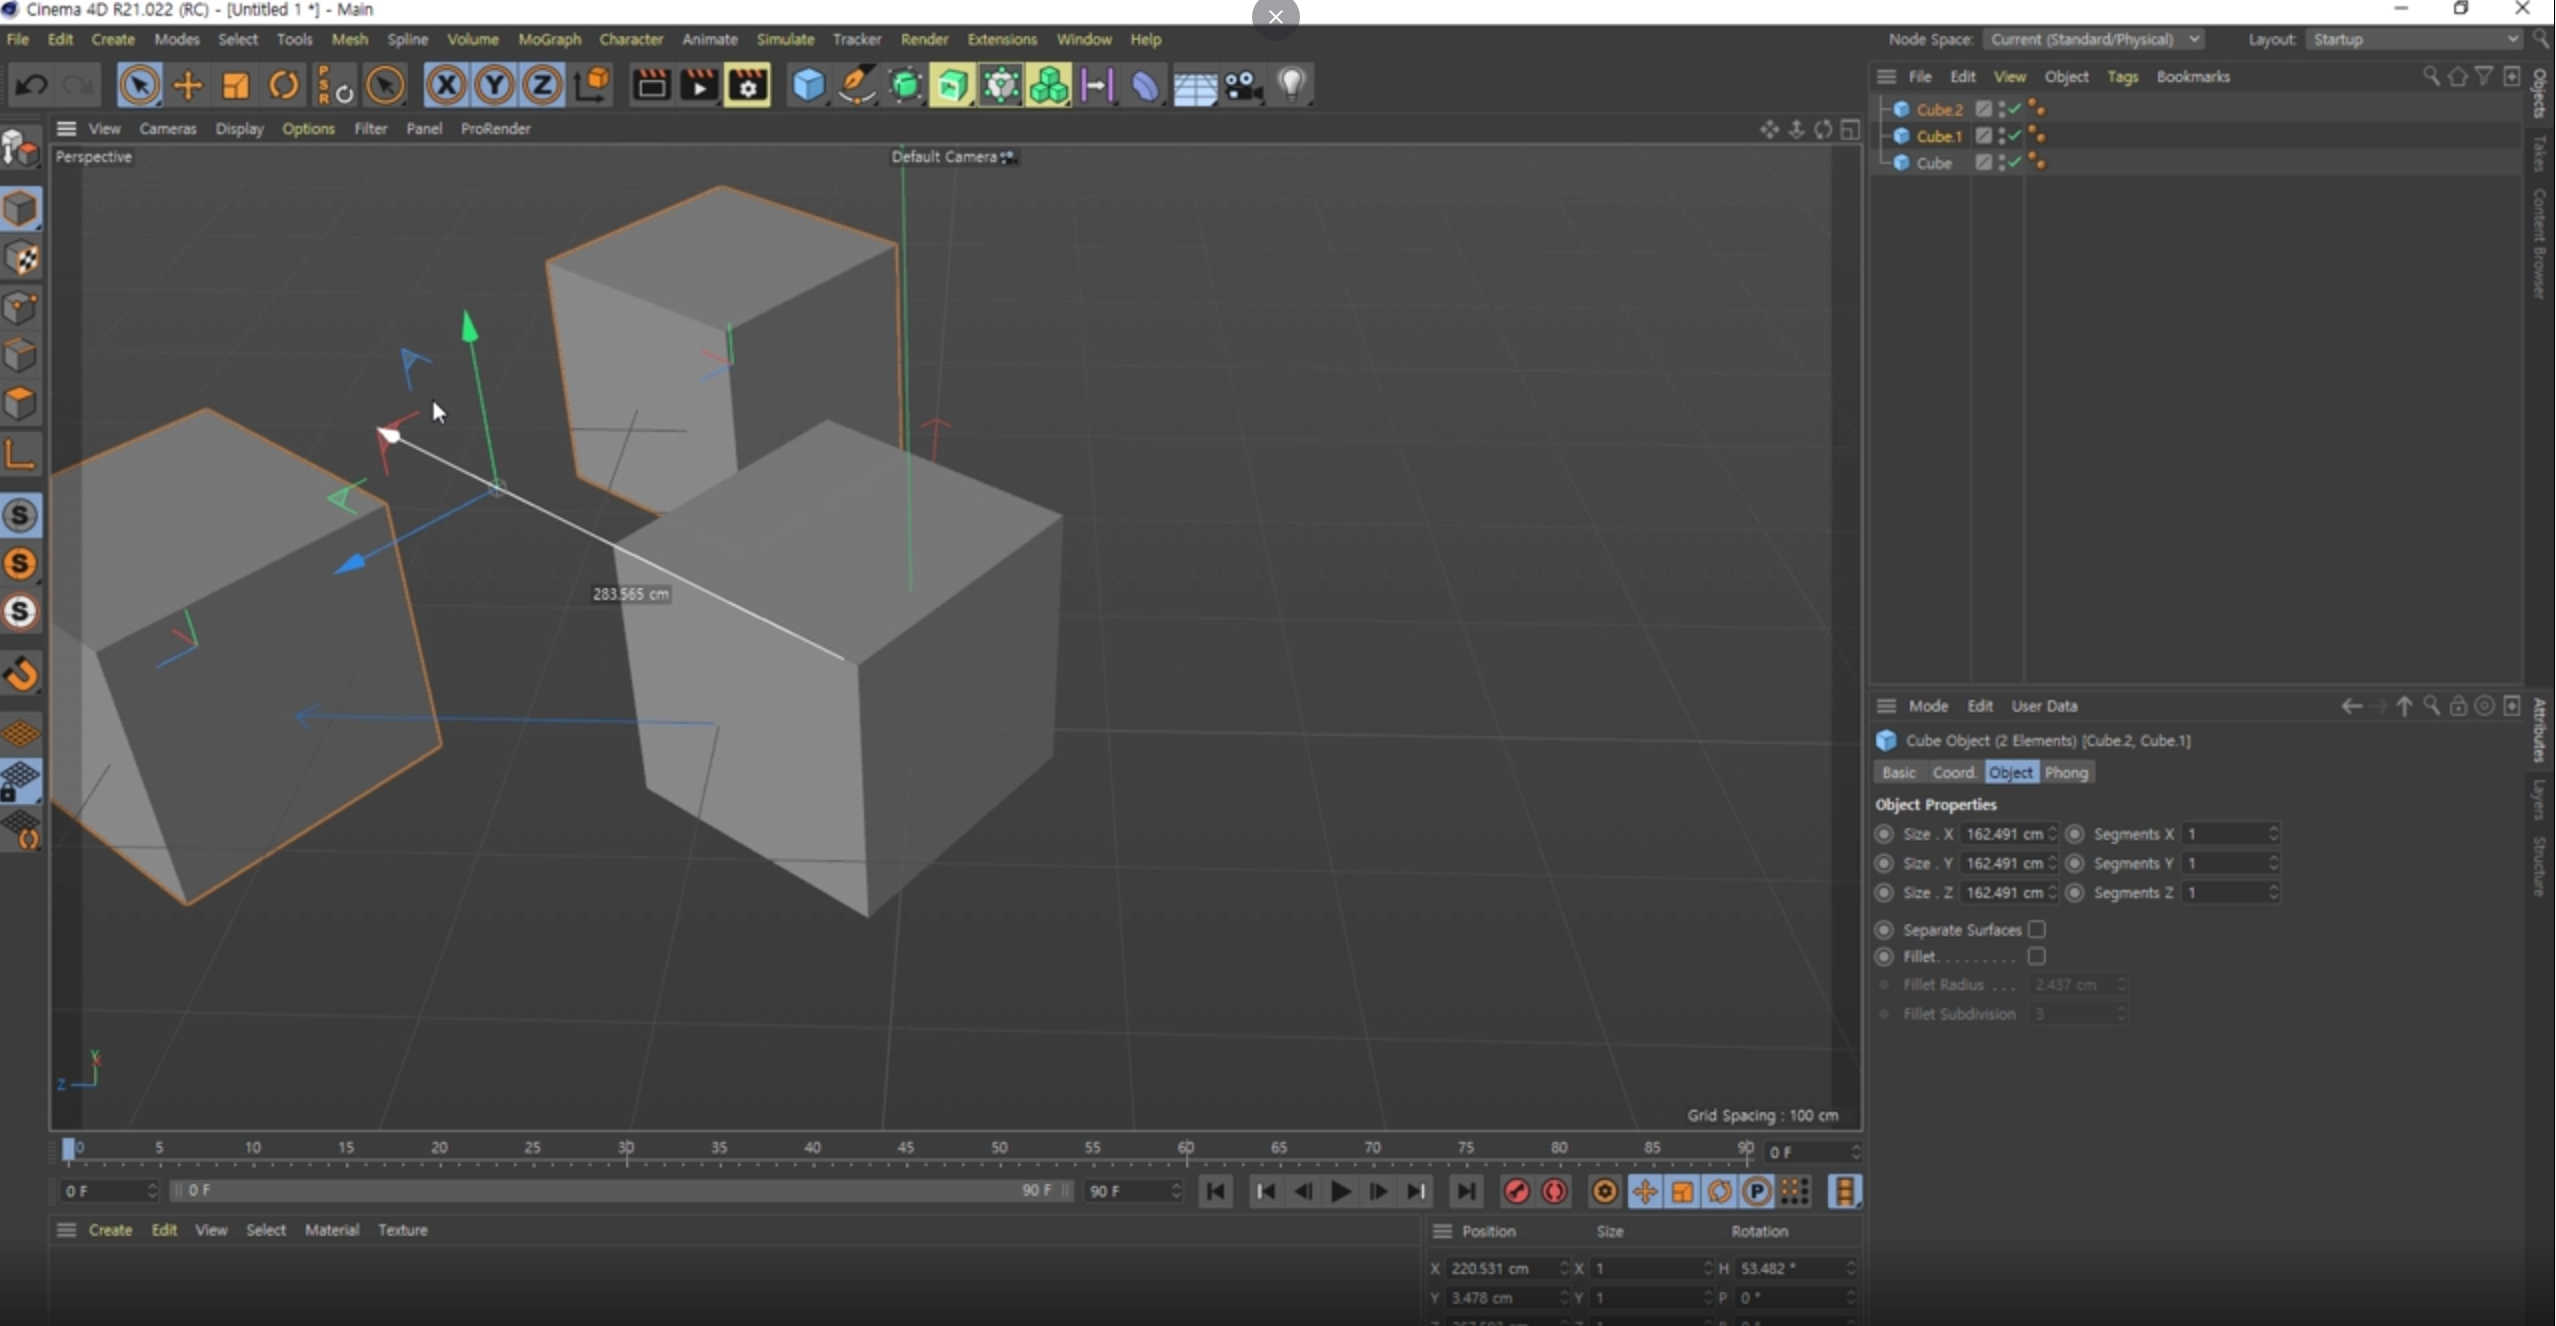Image resolution: width=2556 pixels, height=1326 pixels.
Task: Enable the Fillet checkbox
Action: coord(2036,956)
